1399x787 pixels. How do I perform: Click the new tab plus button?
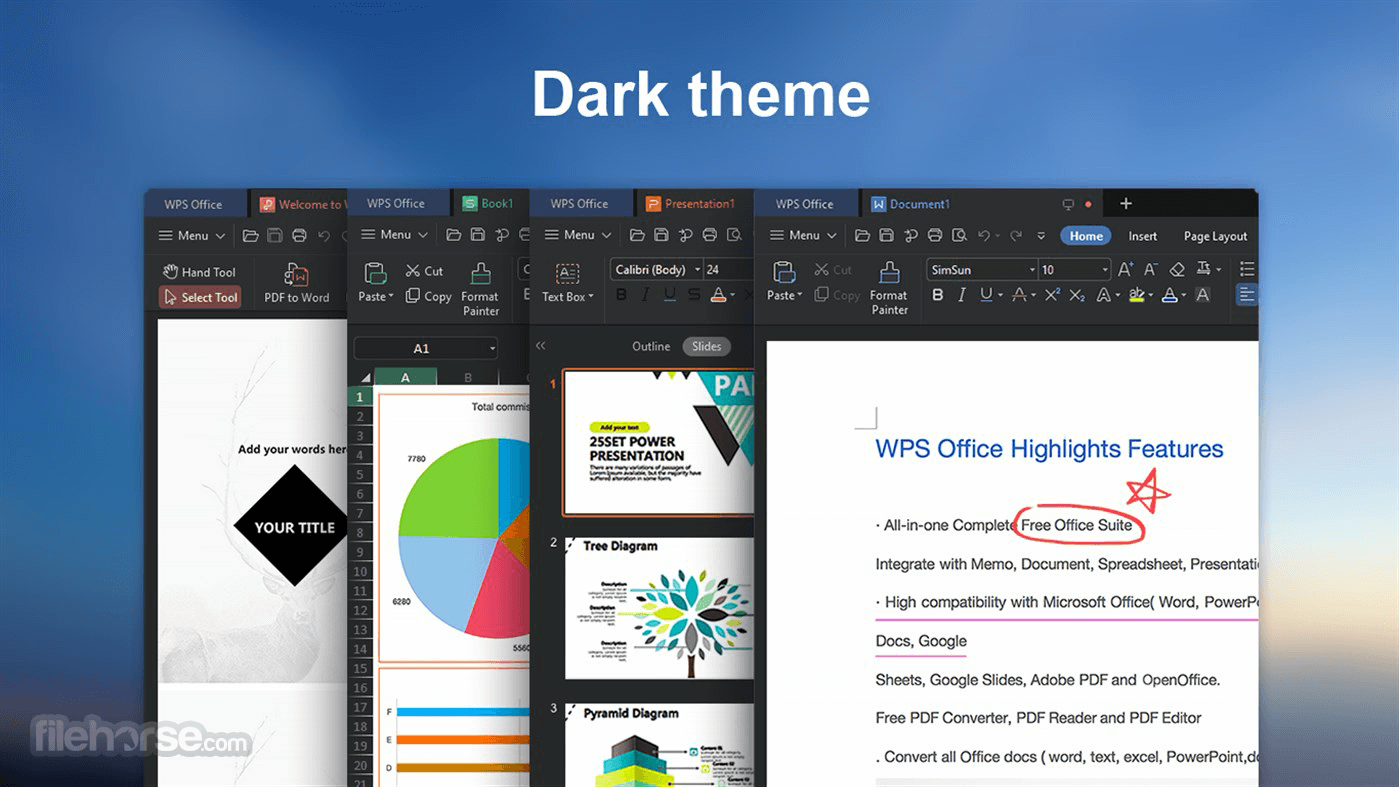pyautogui.click(x=1125, y=204)
